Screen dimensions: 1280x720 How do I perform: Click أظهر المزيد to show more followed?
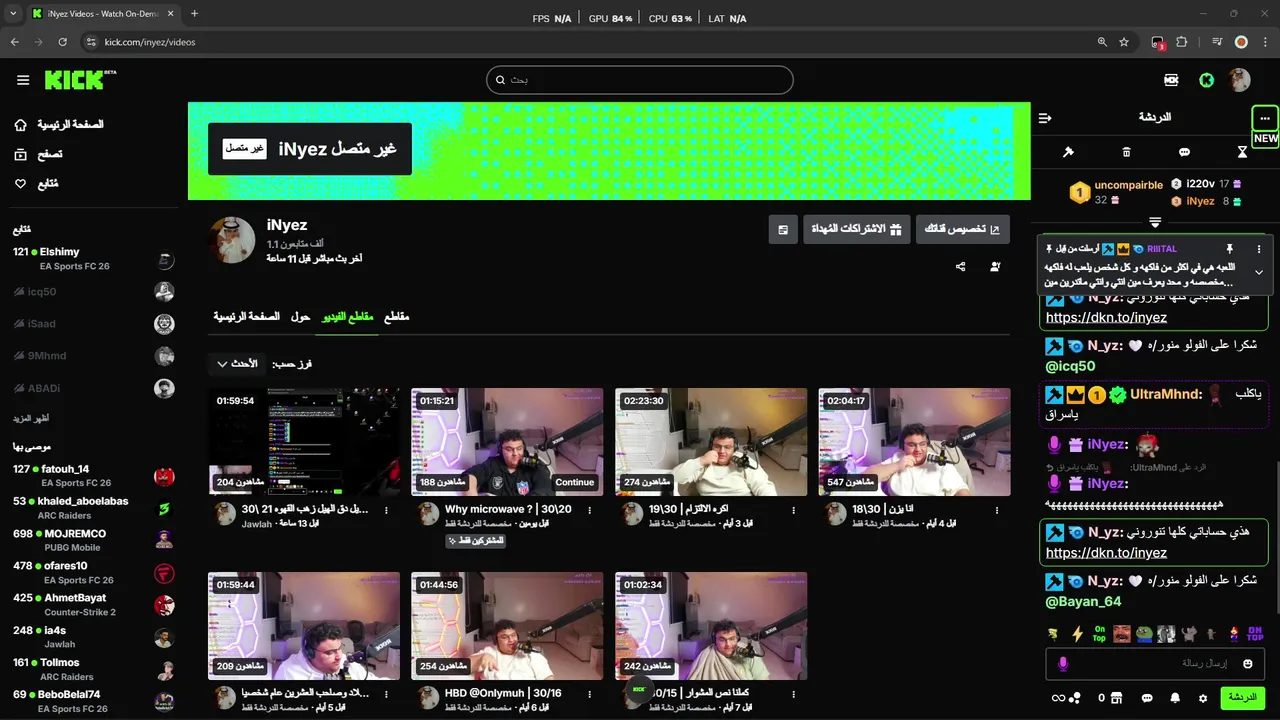pos(31,418)
